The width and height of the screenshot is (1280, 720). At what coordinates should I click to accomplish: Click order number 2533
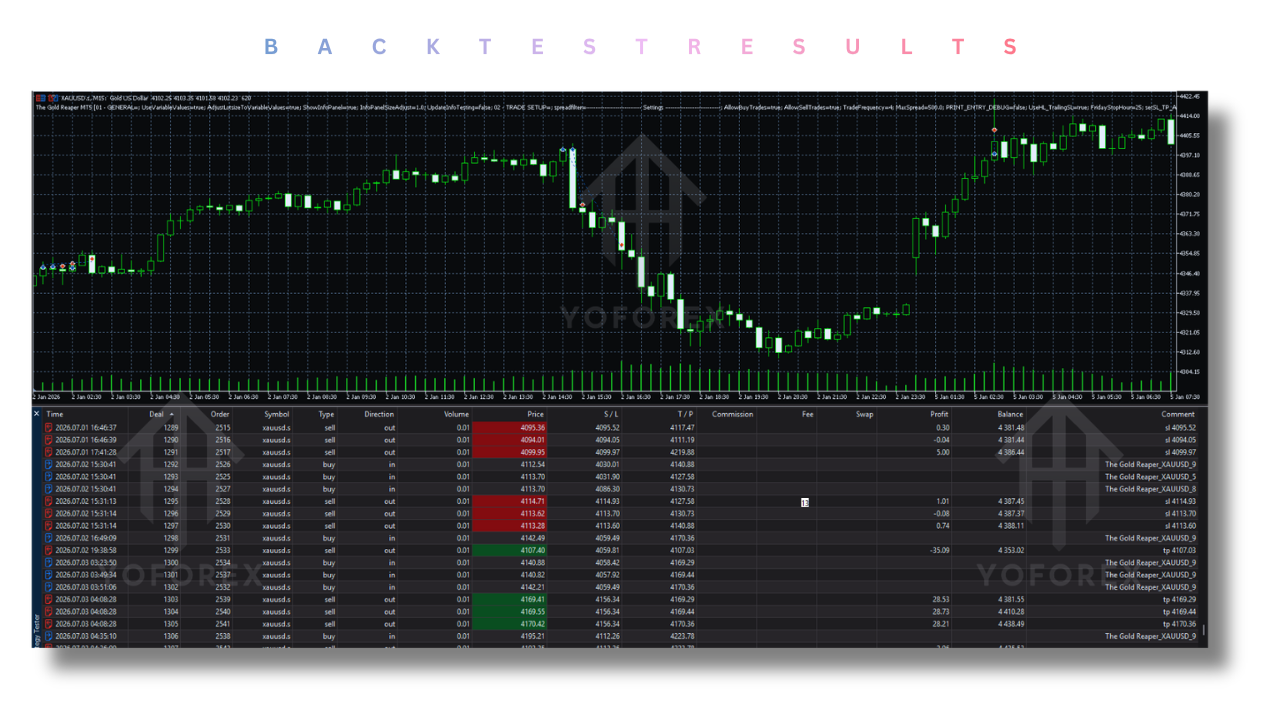[x=223, y=550]
